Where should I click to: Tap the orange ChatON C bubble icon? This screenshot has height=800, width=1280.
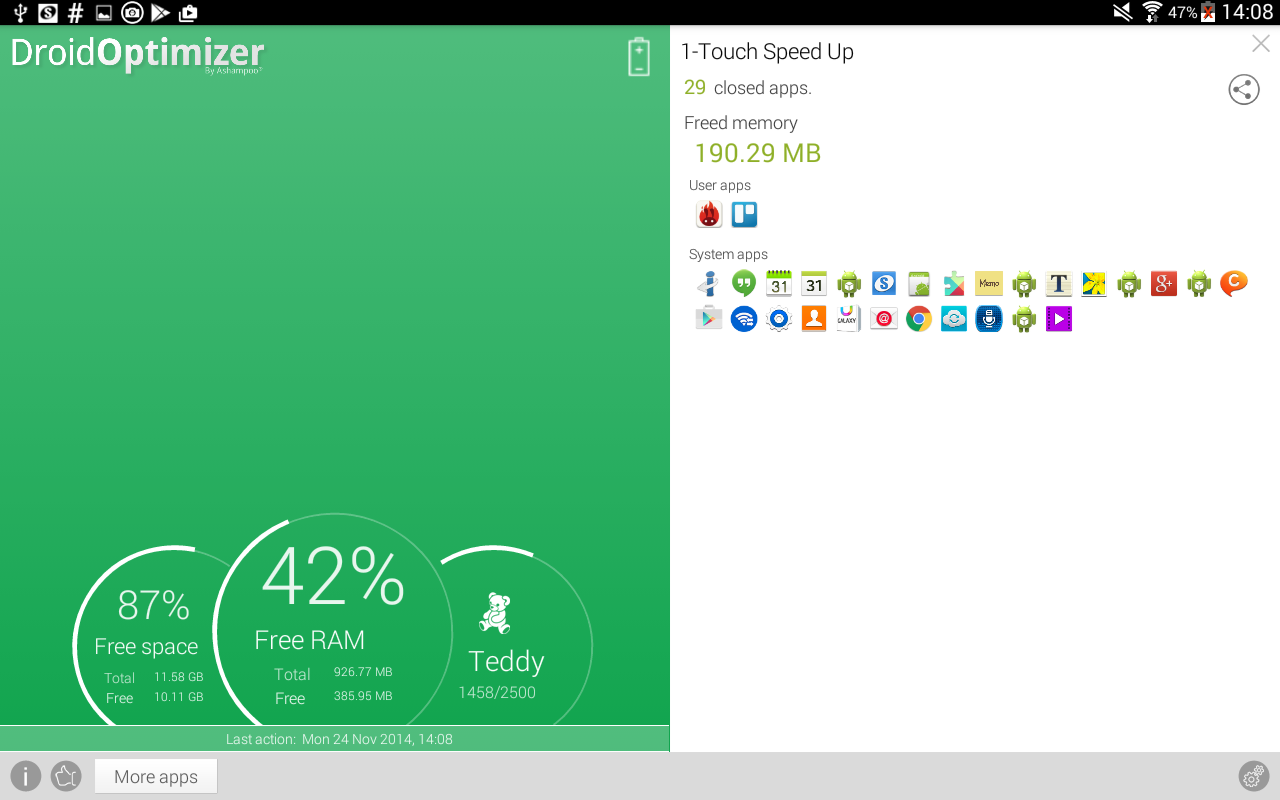pyautogui.click(x=1234, y=284)
